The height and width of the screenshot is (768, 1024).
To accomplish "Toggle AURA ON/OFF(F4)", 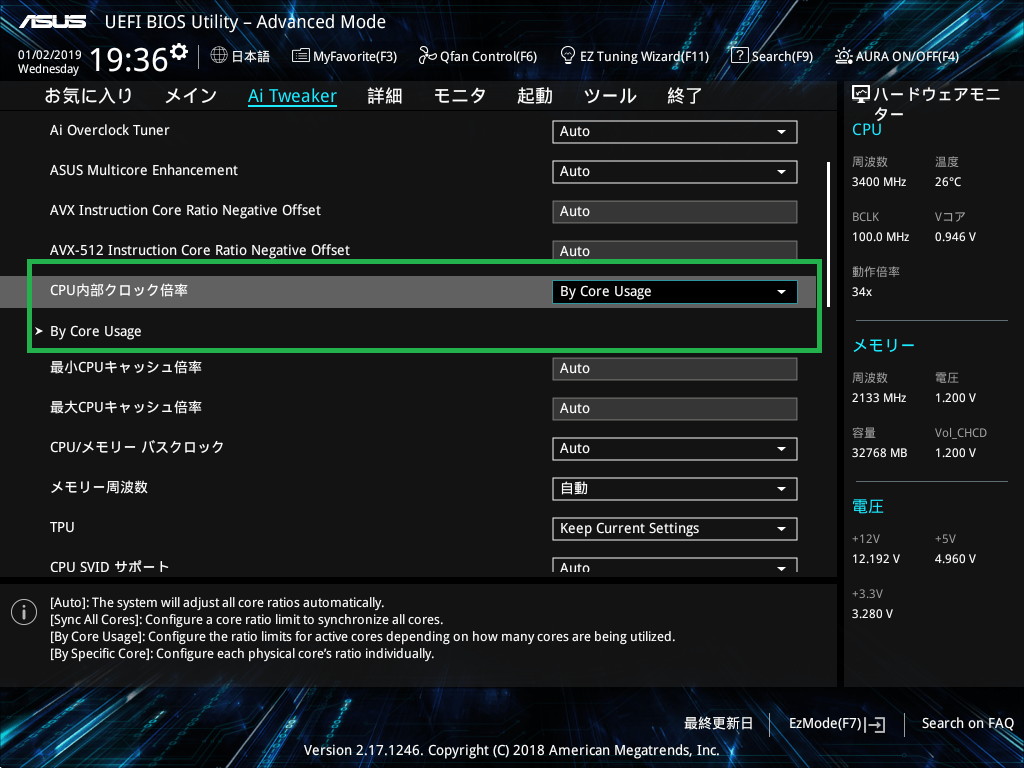I will click(897, 56).
